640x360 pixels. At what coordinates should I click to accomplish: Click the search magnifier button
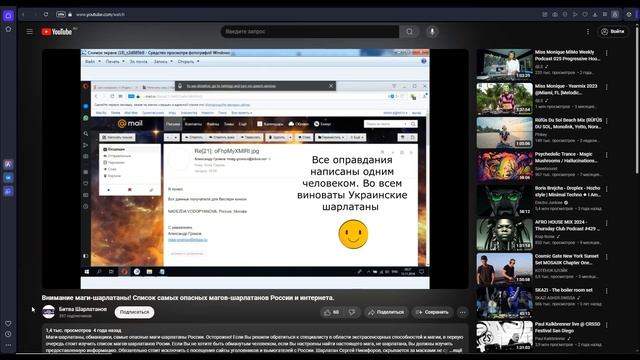click(409, 31)
